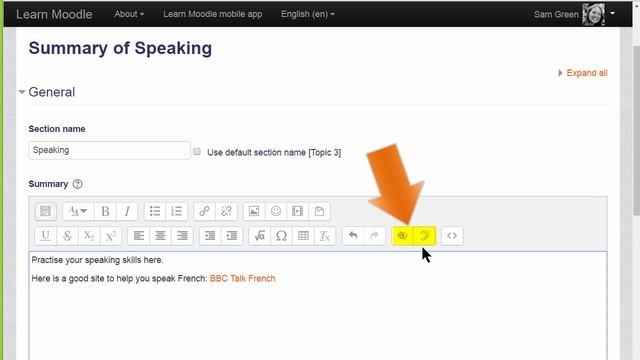
Task: Apply superscript formatting
Action: pos(111,236)
